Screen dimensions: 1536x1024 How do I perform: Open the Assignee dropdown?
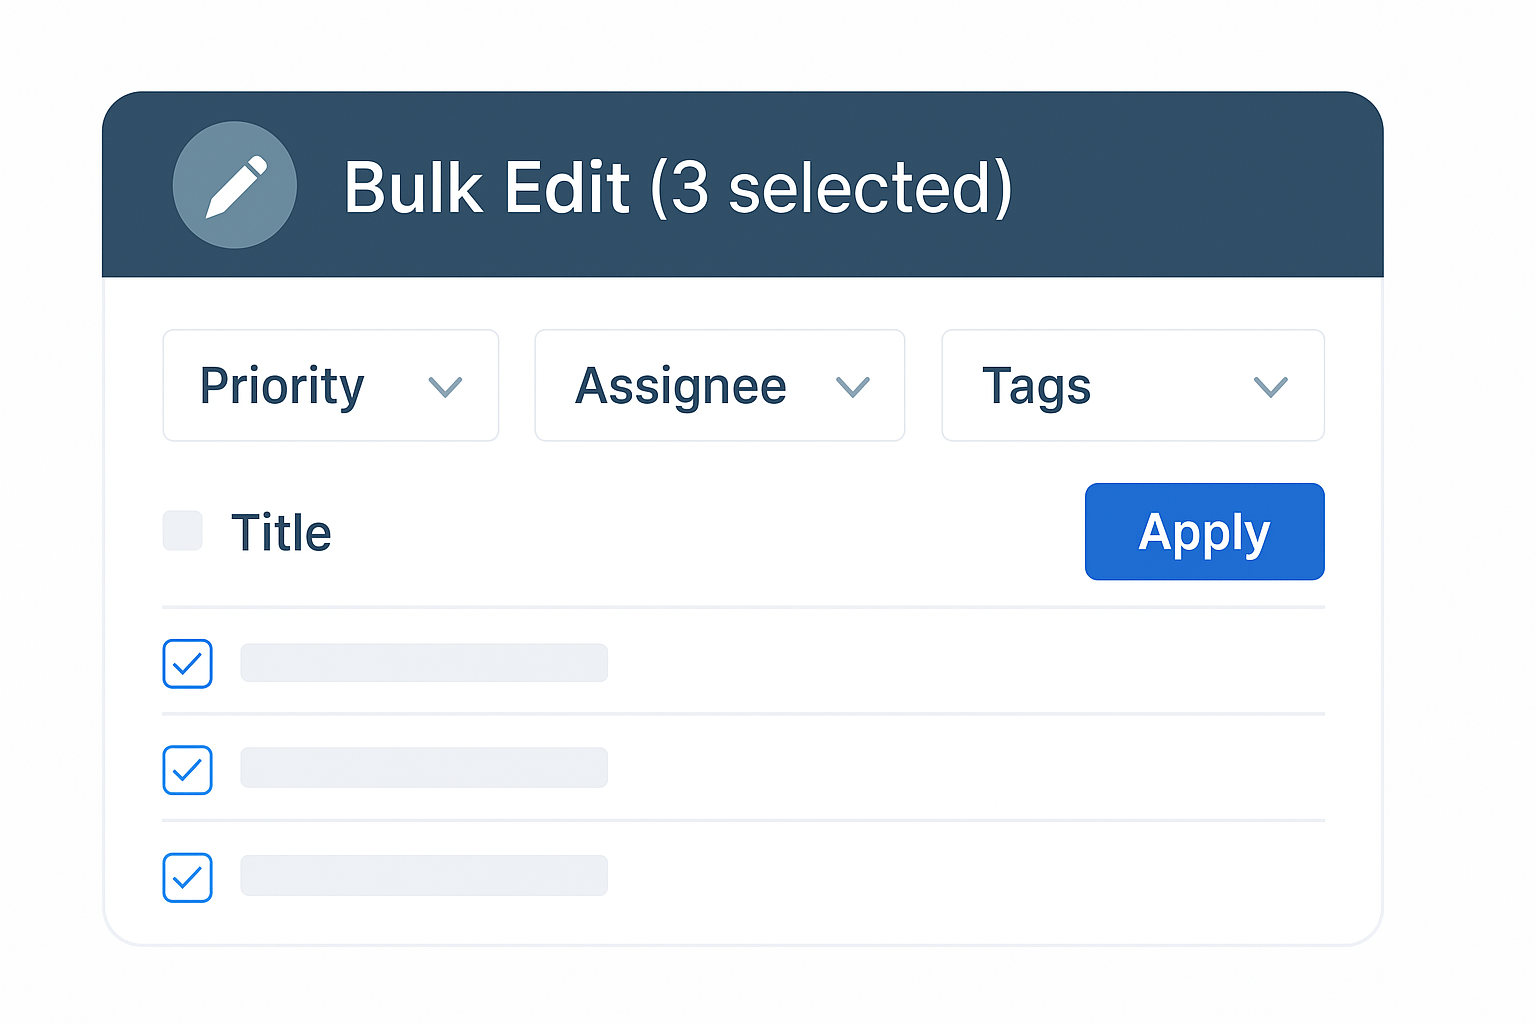[x=718, y=386]
